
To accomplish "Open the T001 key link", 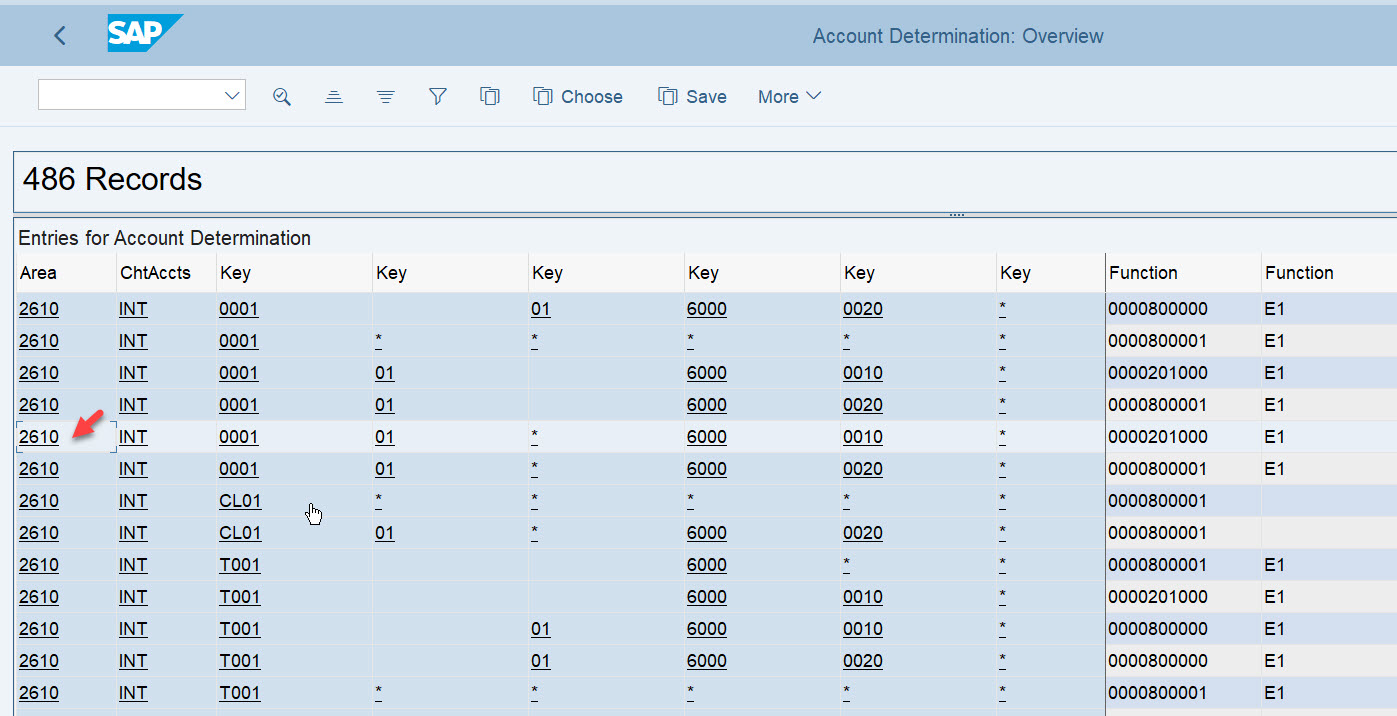I will point(239,564).
